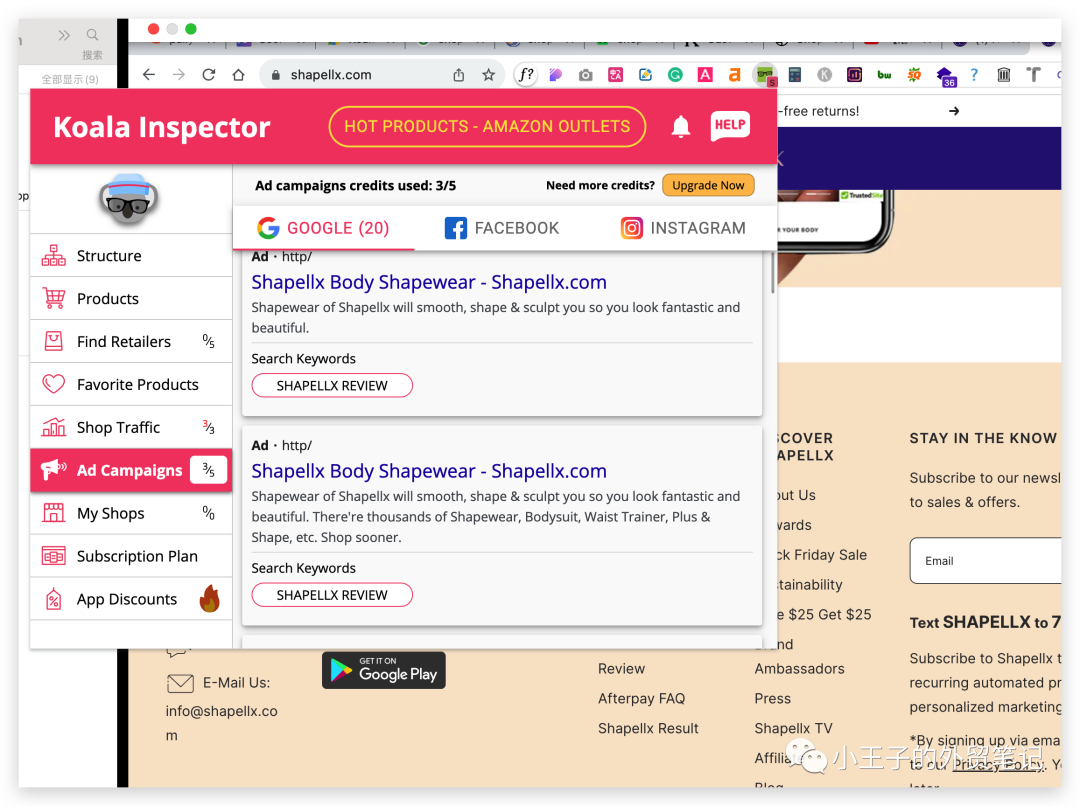Switch to the Instagram tab
The width and height of the screenshot is (1080, 806).
(x=683, y=228)
